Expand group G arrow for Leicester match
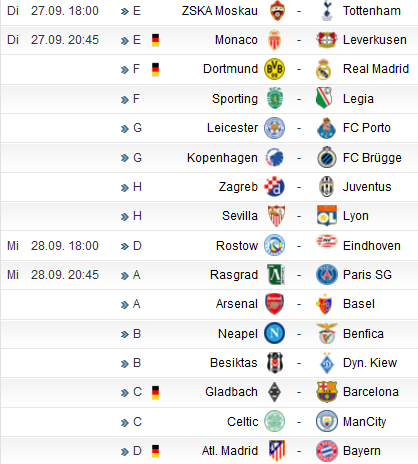Image resolution: width=418 pixels, height=464 pixels. (x=125, y=129)
